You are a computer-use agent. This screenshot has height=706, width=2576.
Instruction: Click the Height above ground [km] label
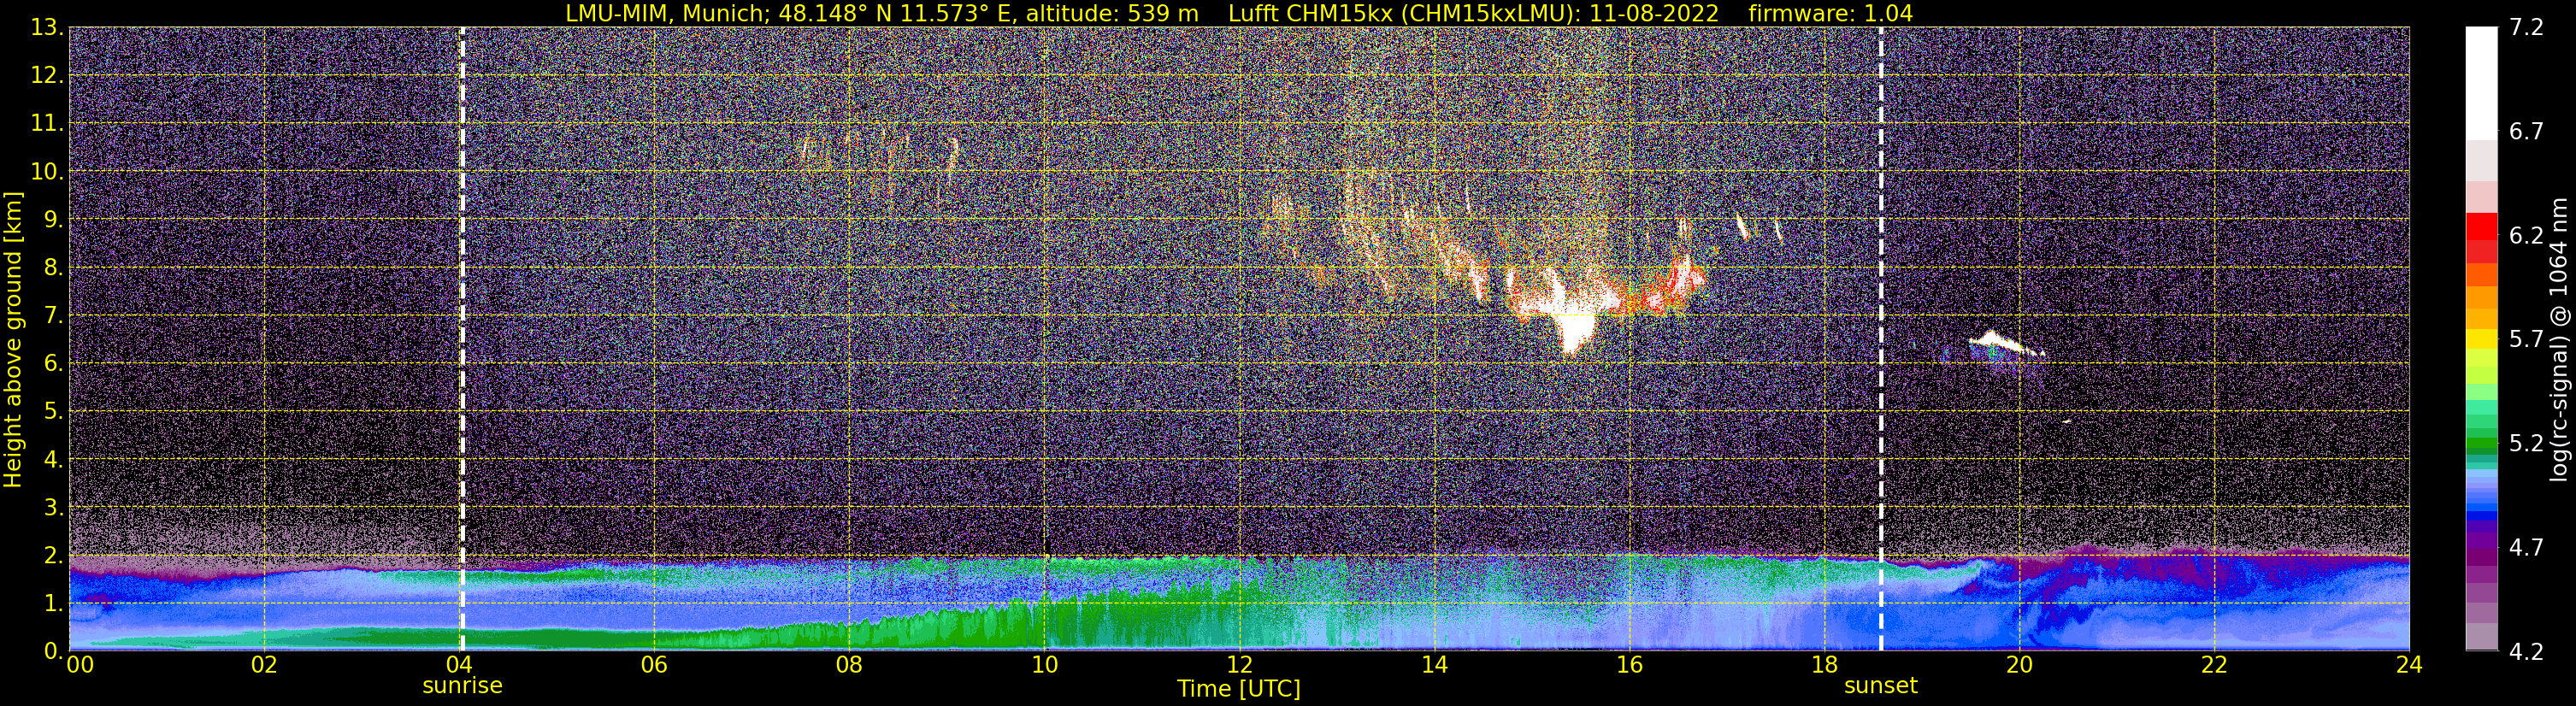13,339
